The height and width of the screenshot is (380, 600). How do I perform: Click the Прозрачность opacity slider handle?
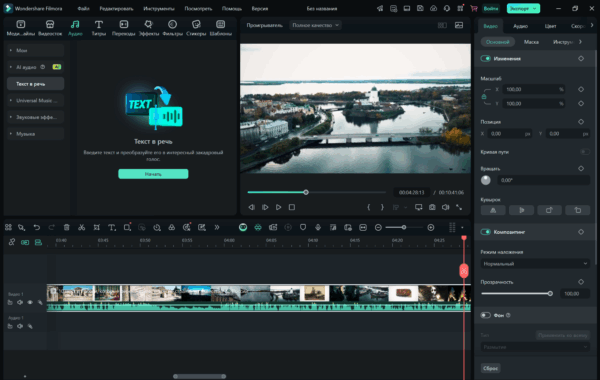coord(550,294)
